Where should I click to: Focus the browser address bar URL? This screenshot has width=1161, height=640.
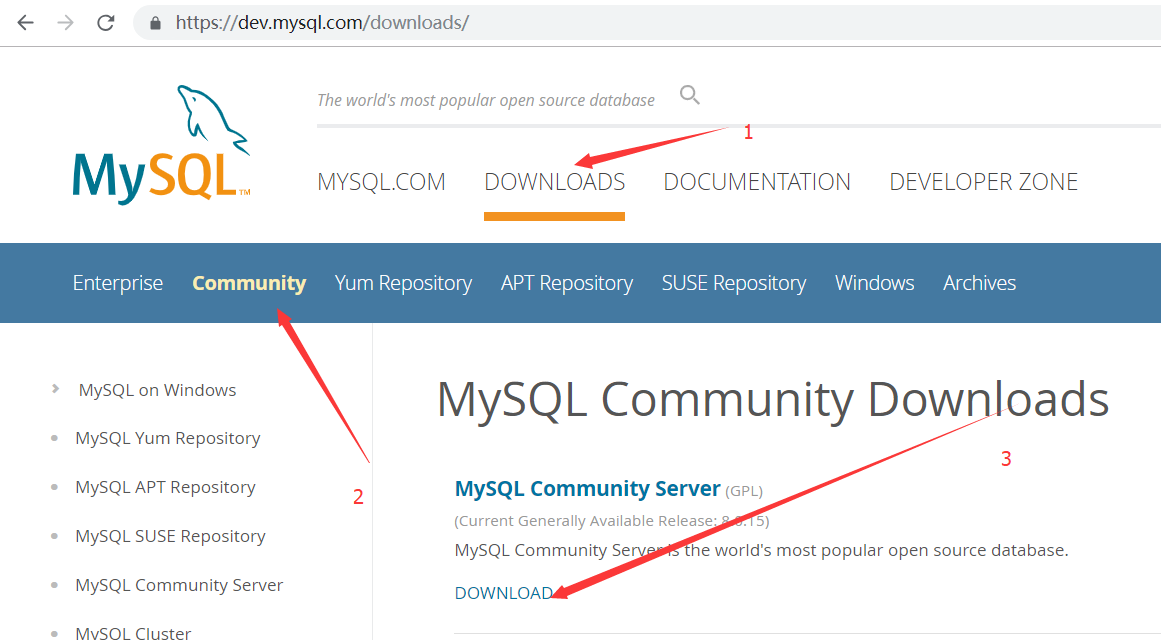(322, 23)
